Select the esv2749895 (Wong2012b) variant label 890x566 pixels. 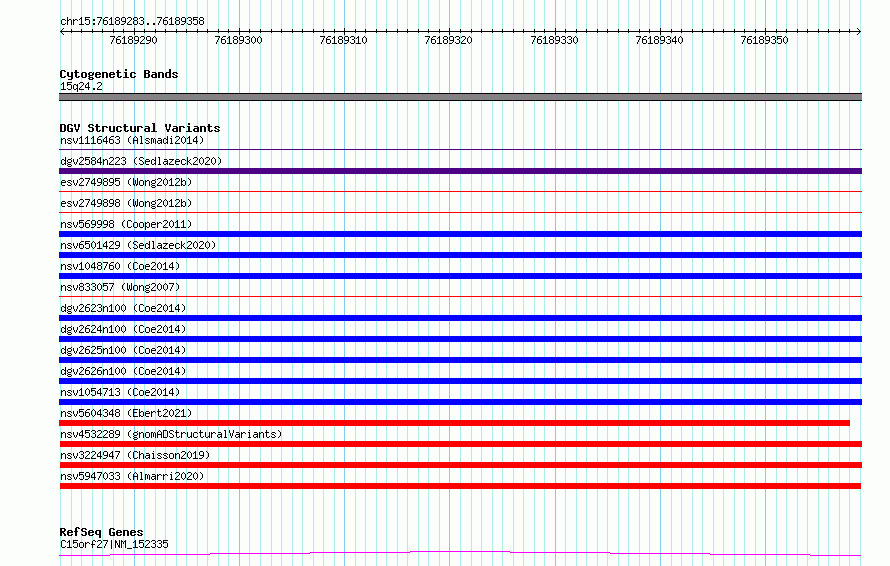(x=126, y=182)
